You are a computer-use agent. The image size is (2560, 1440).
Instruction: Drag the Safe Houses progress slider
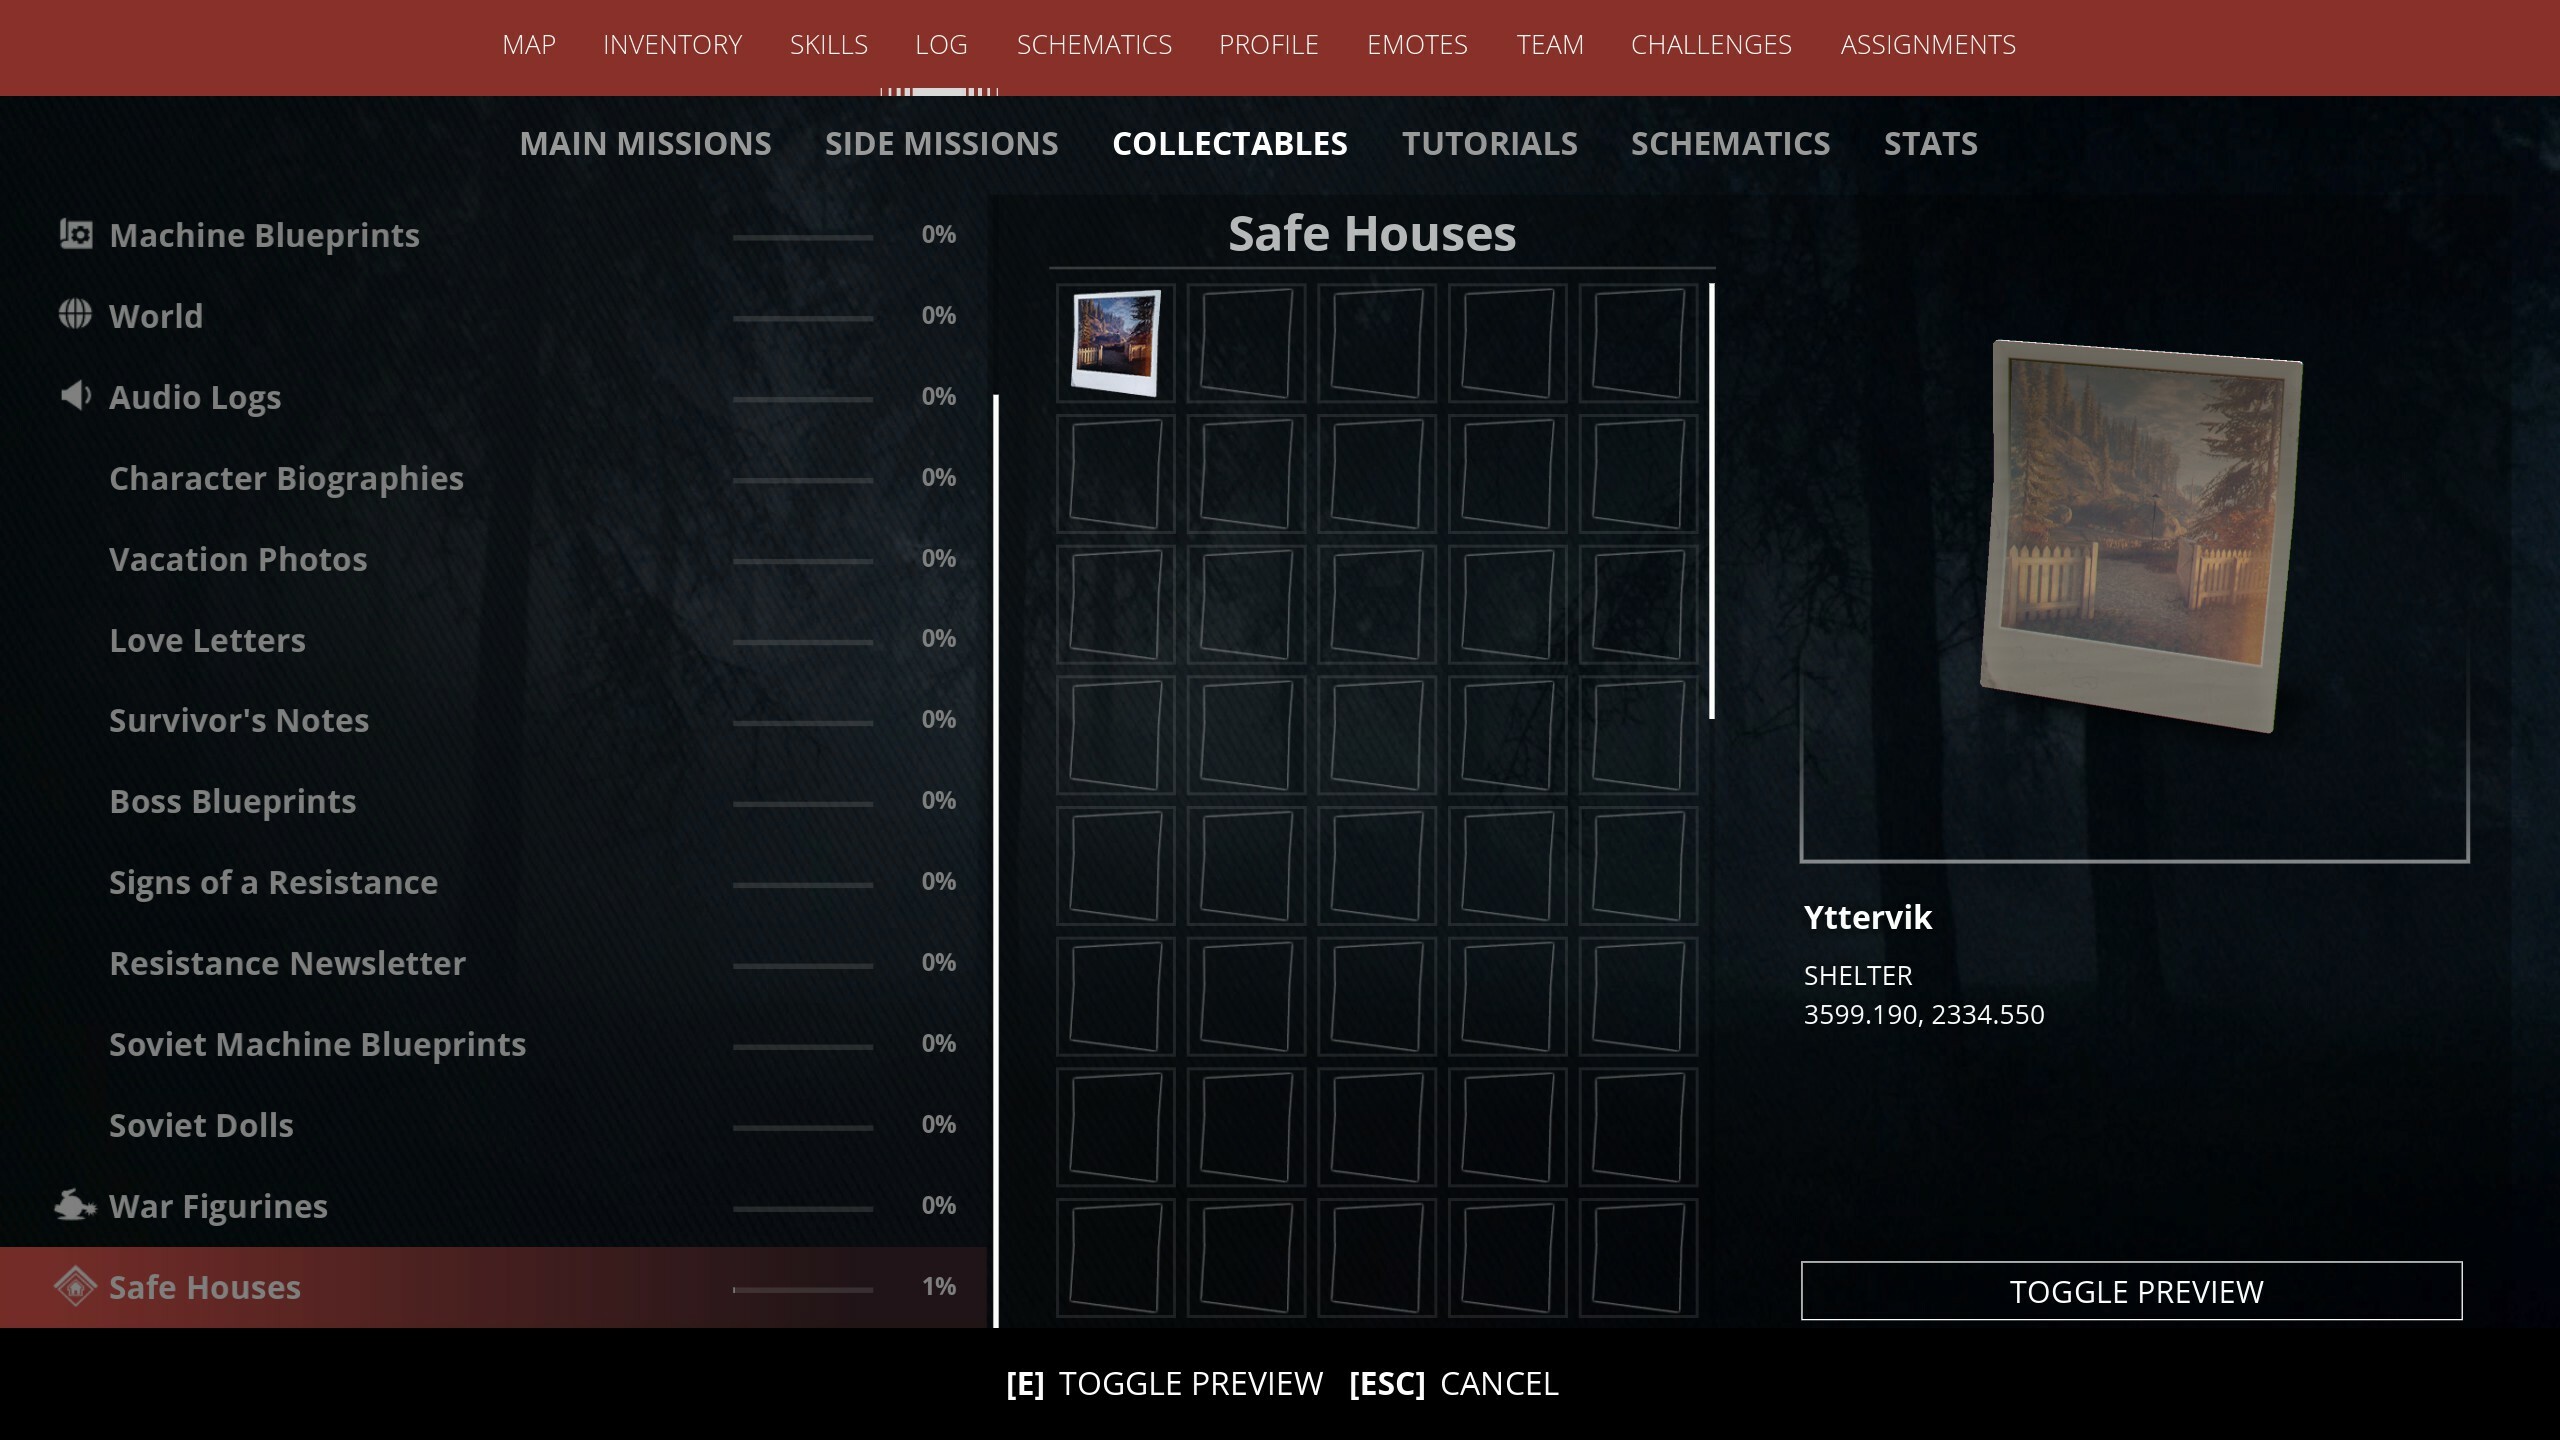735,1287
